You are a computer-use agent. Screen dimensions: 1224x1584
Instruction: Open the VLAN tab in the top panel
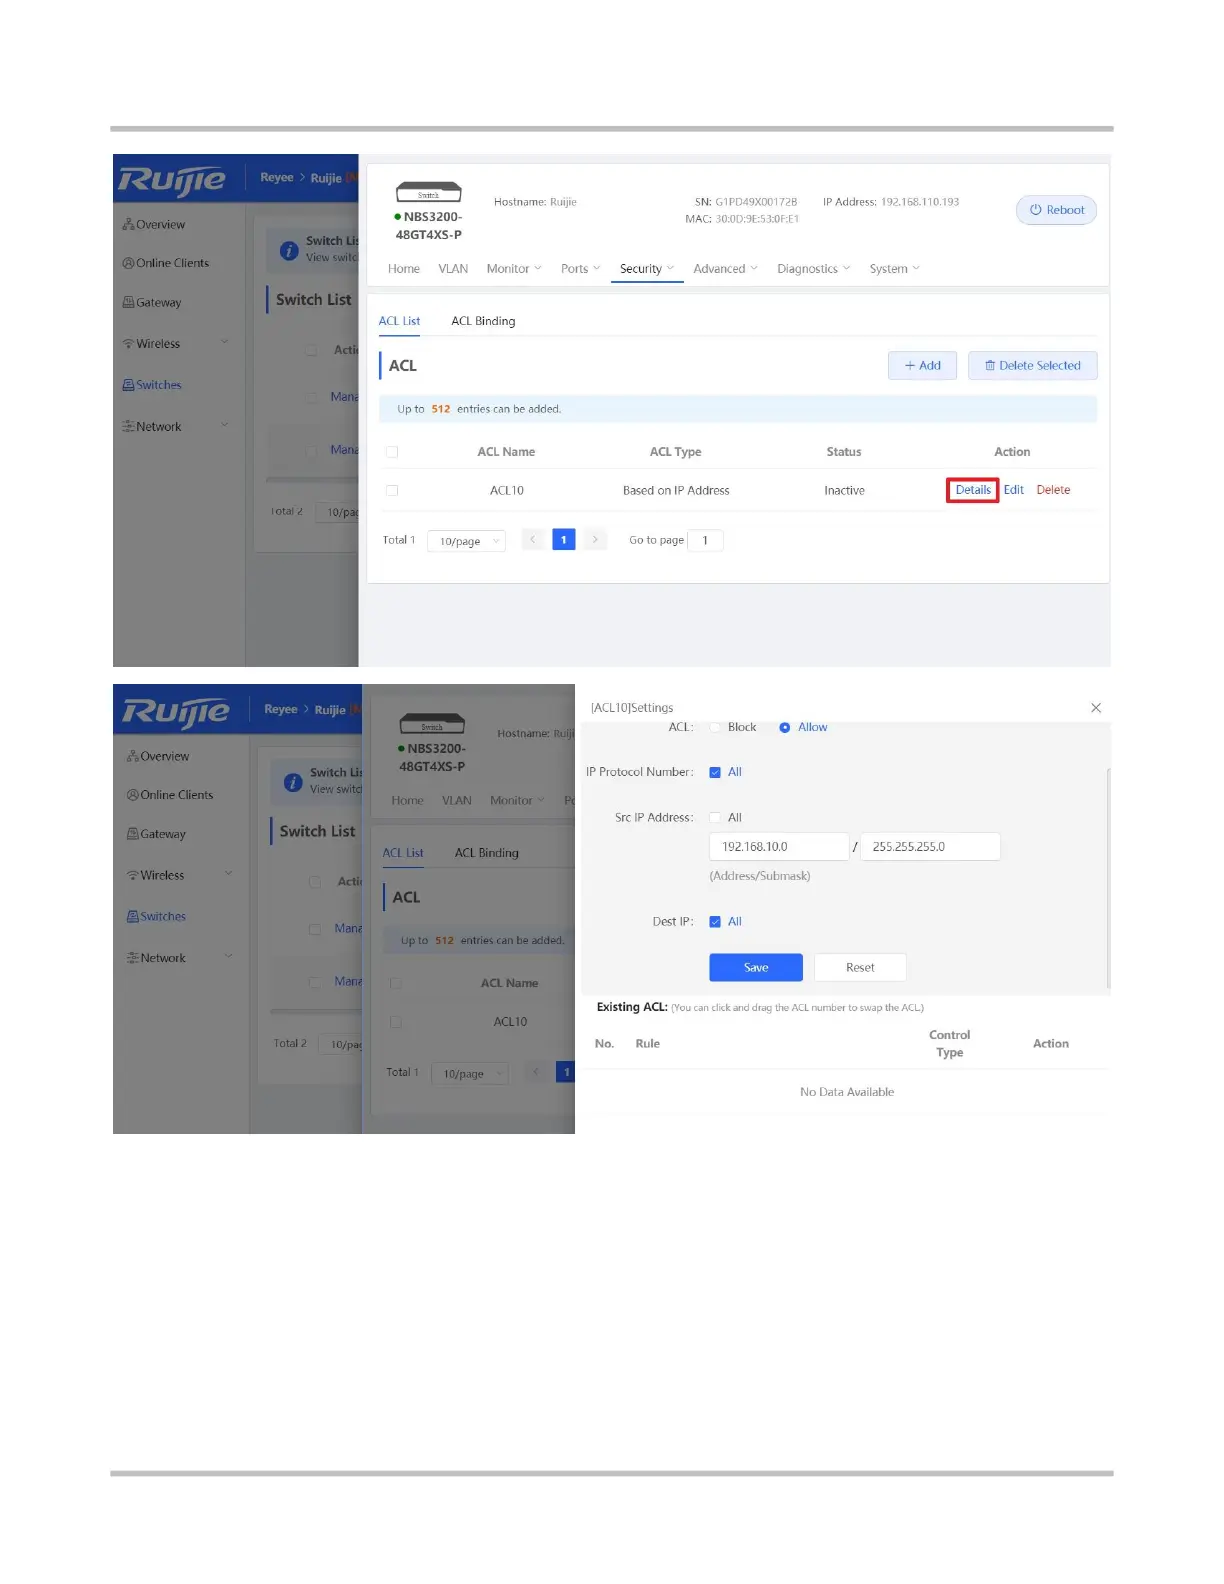[453, 269]
